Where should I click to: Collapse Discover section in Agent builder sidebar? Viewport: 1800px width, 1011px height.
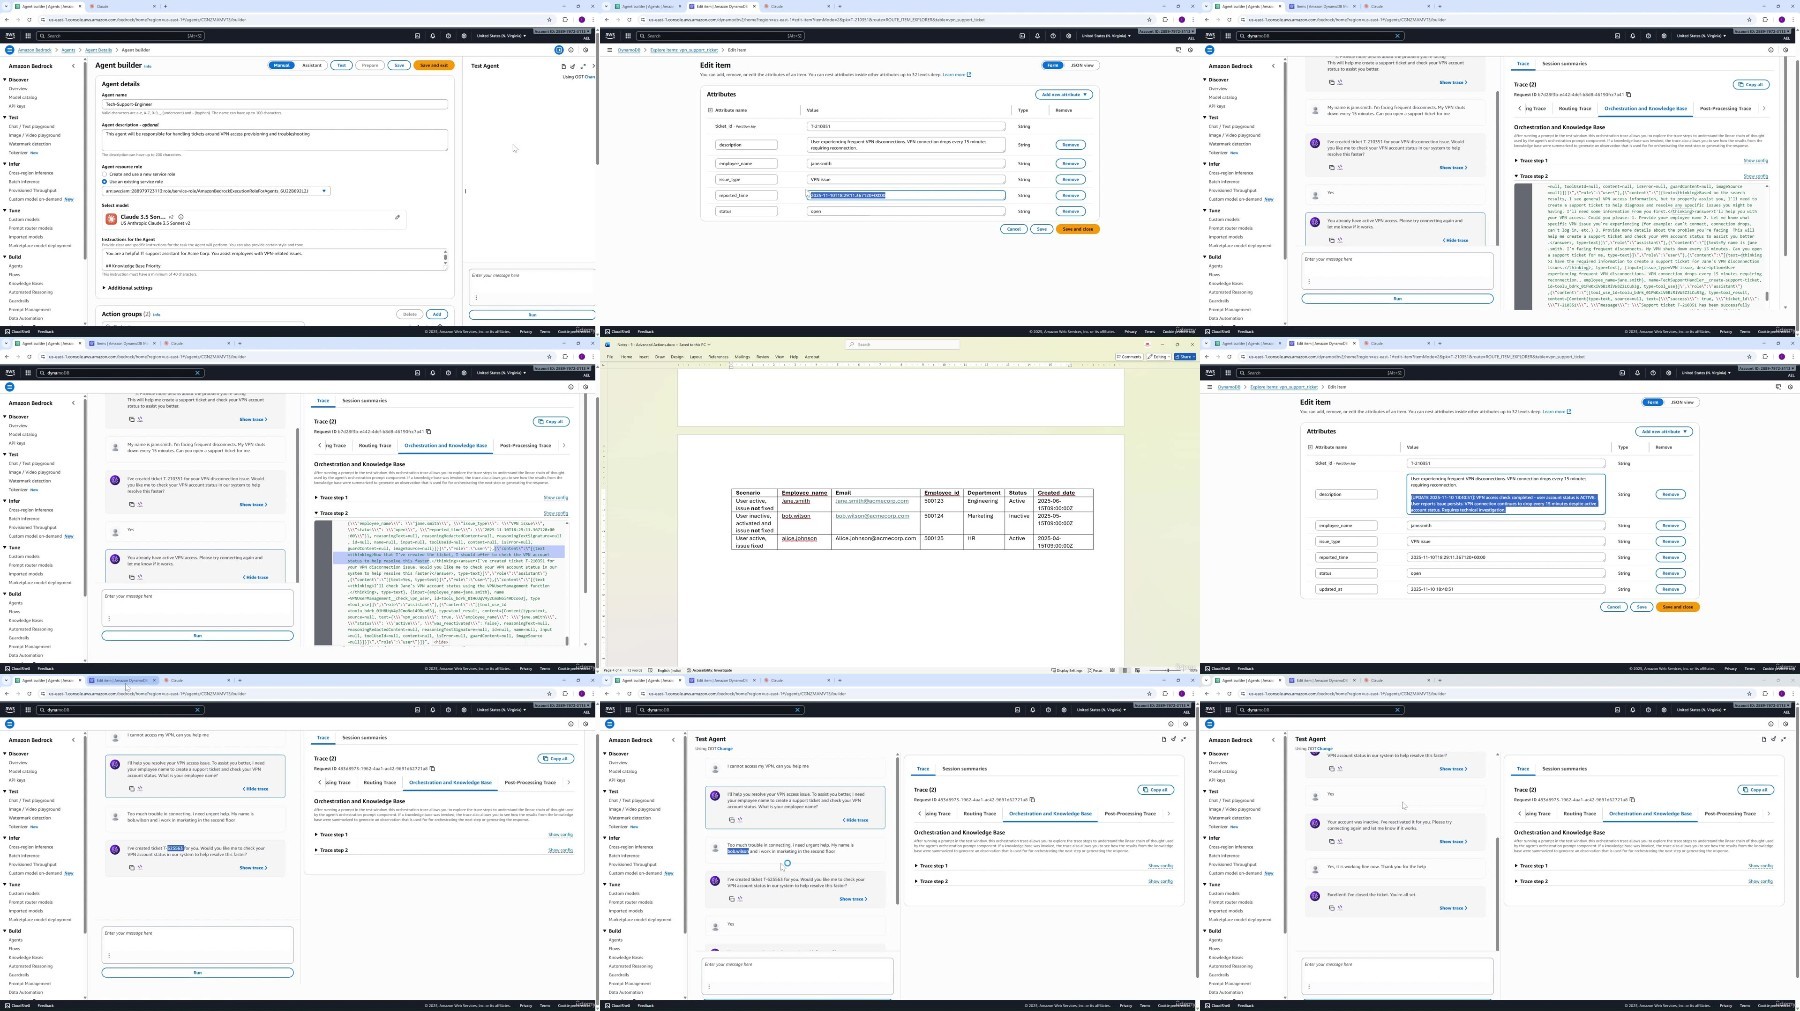click(6, 80)
